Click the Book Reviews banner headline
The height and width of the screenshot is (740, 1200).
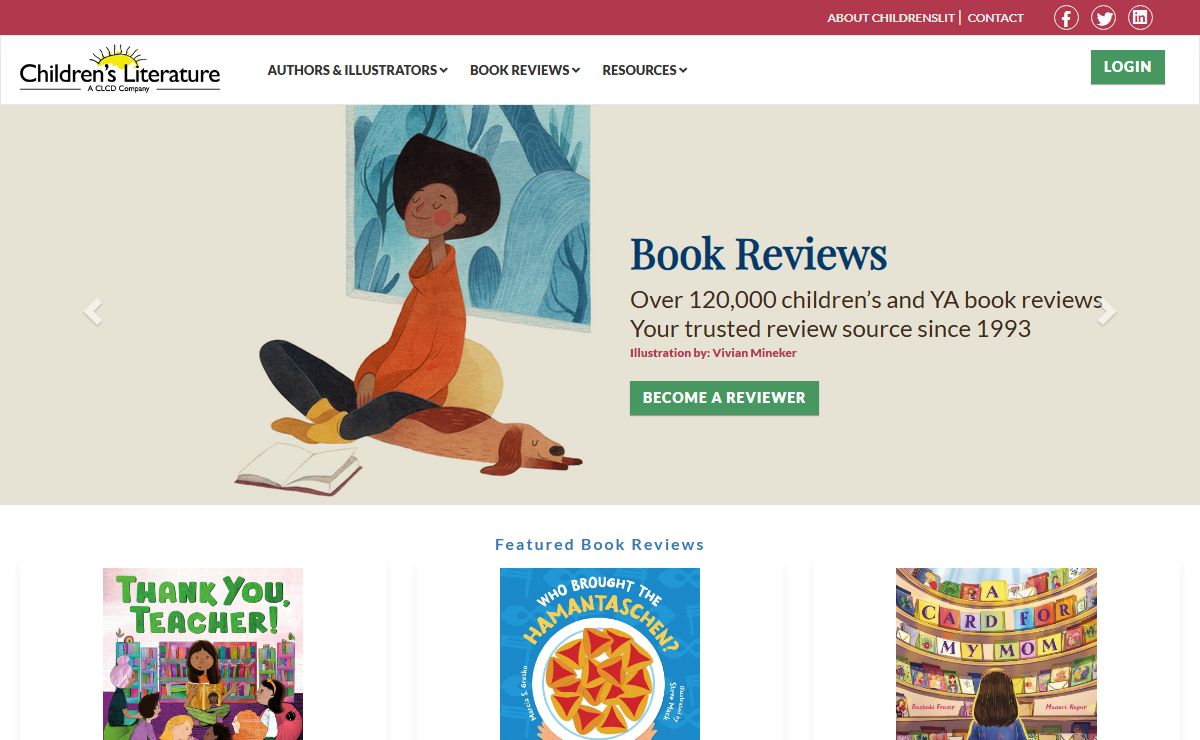pos(758,255)
